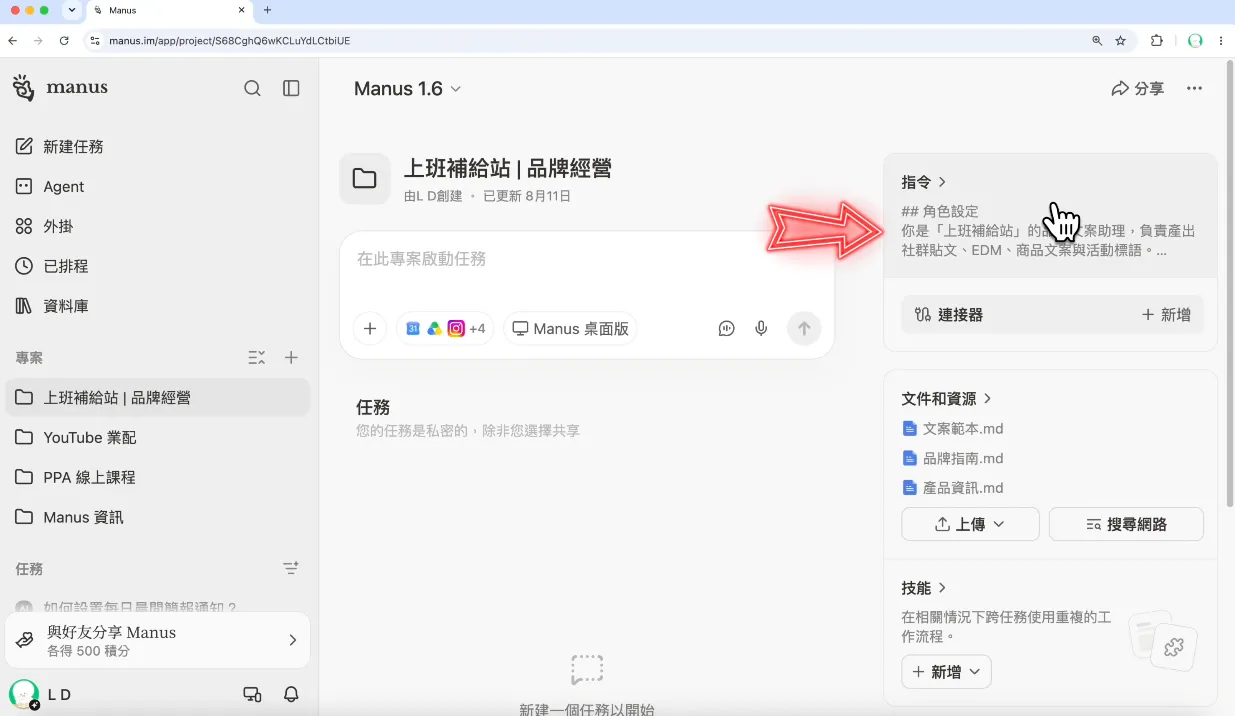Select project 上班補給站 | 品牌經營

(158, 397)
